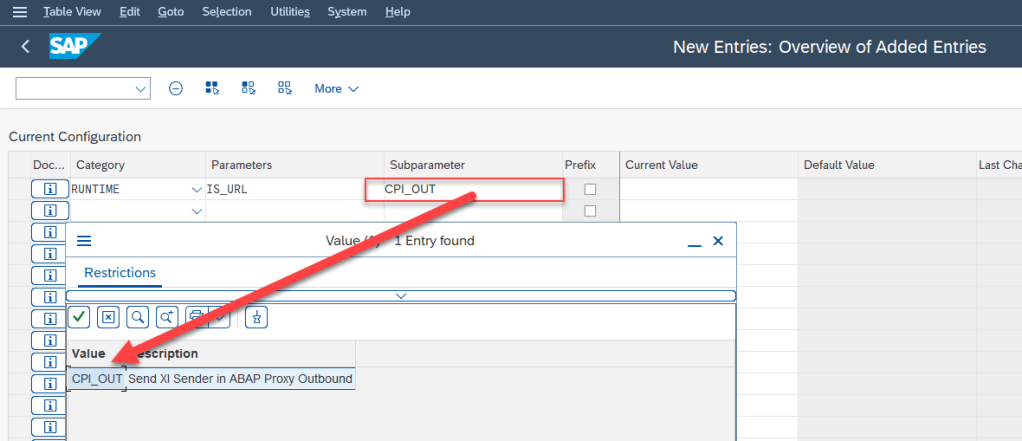
Task: Click the Delete (minus circle) toolbar icon
Action: pos(176,88)
